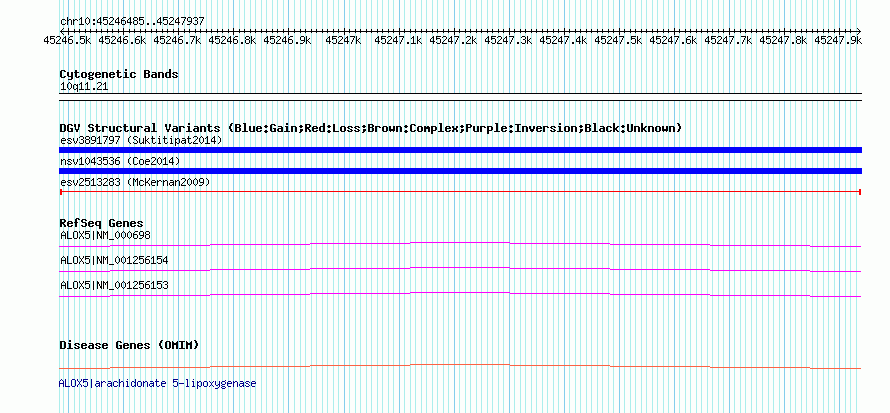
Task: Click the 45247.4k ruler tick label
Action: tap(564, 40)
